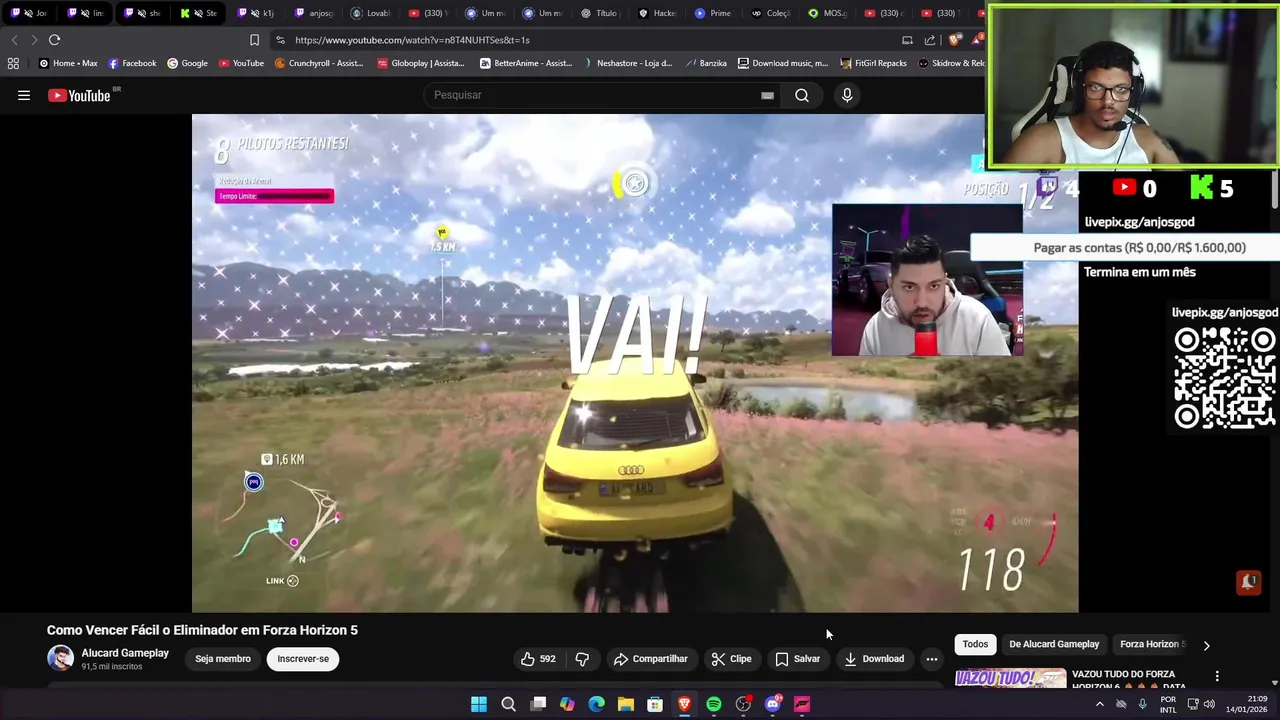Download the video with Download button

[874, 659]
